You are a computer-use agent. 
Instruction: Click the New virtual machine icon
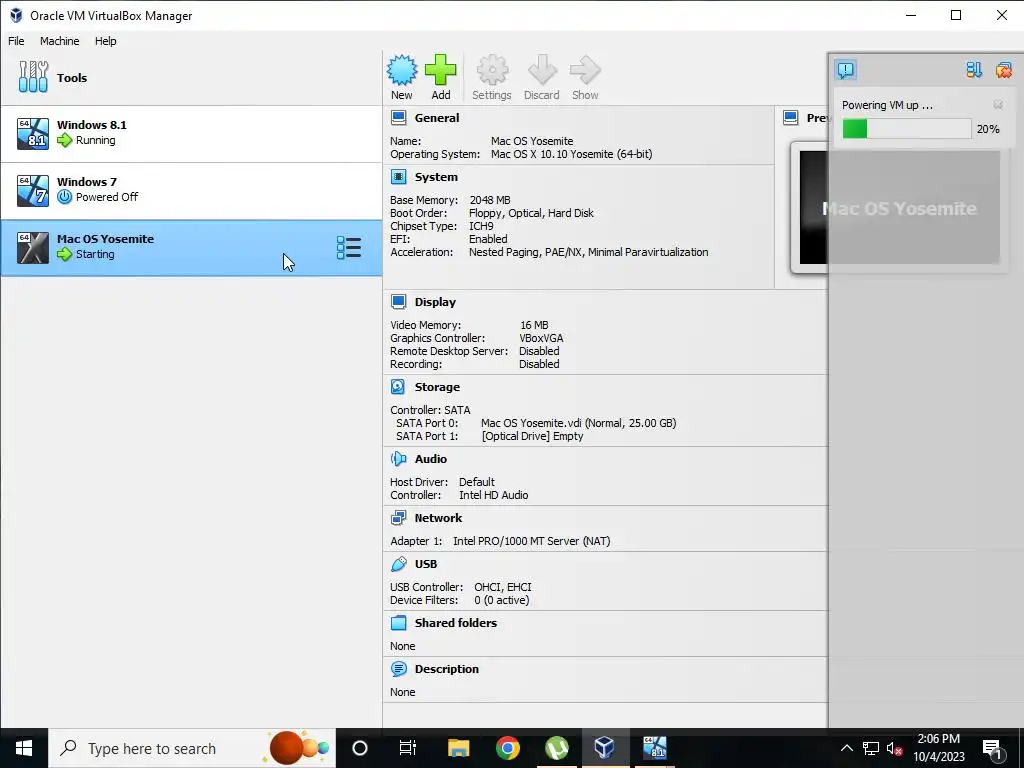[x=402, y=71]
